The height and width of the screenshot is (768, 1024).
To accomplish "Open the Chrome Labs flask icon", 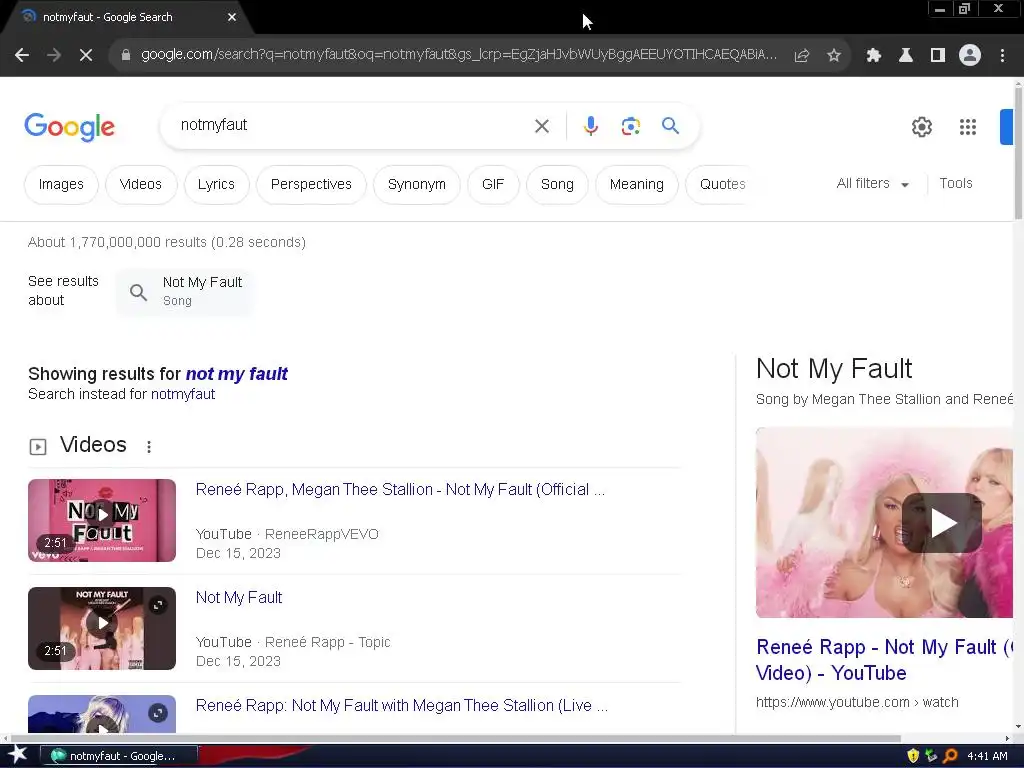I will click(906, 56).
